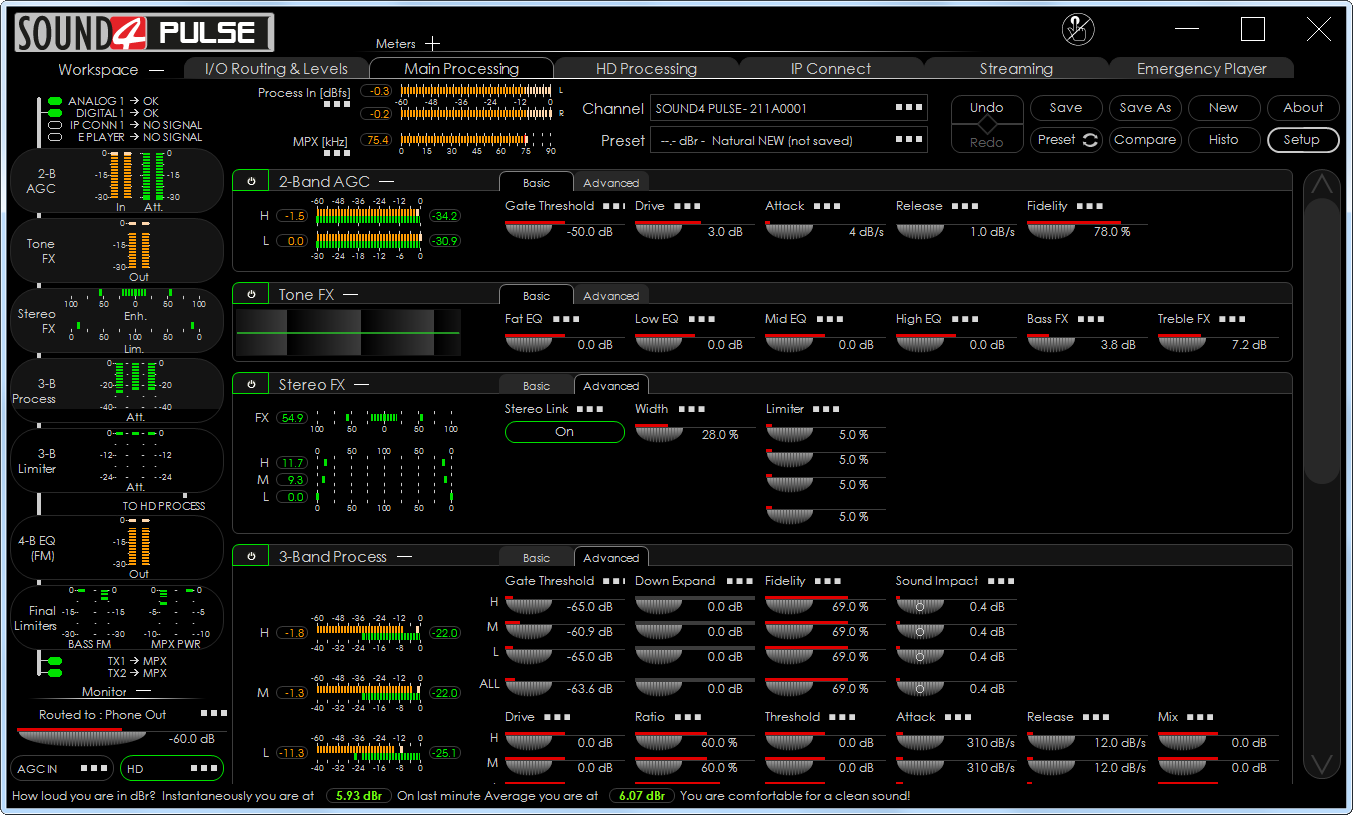Open options dots next to Bass FX
Screen dimensions: 1353x815
click(1091, 319)
